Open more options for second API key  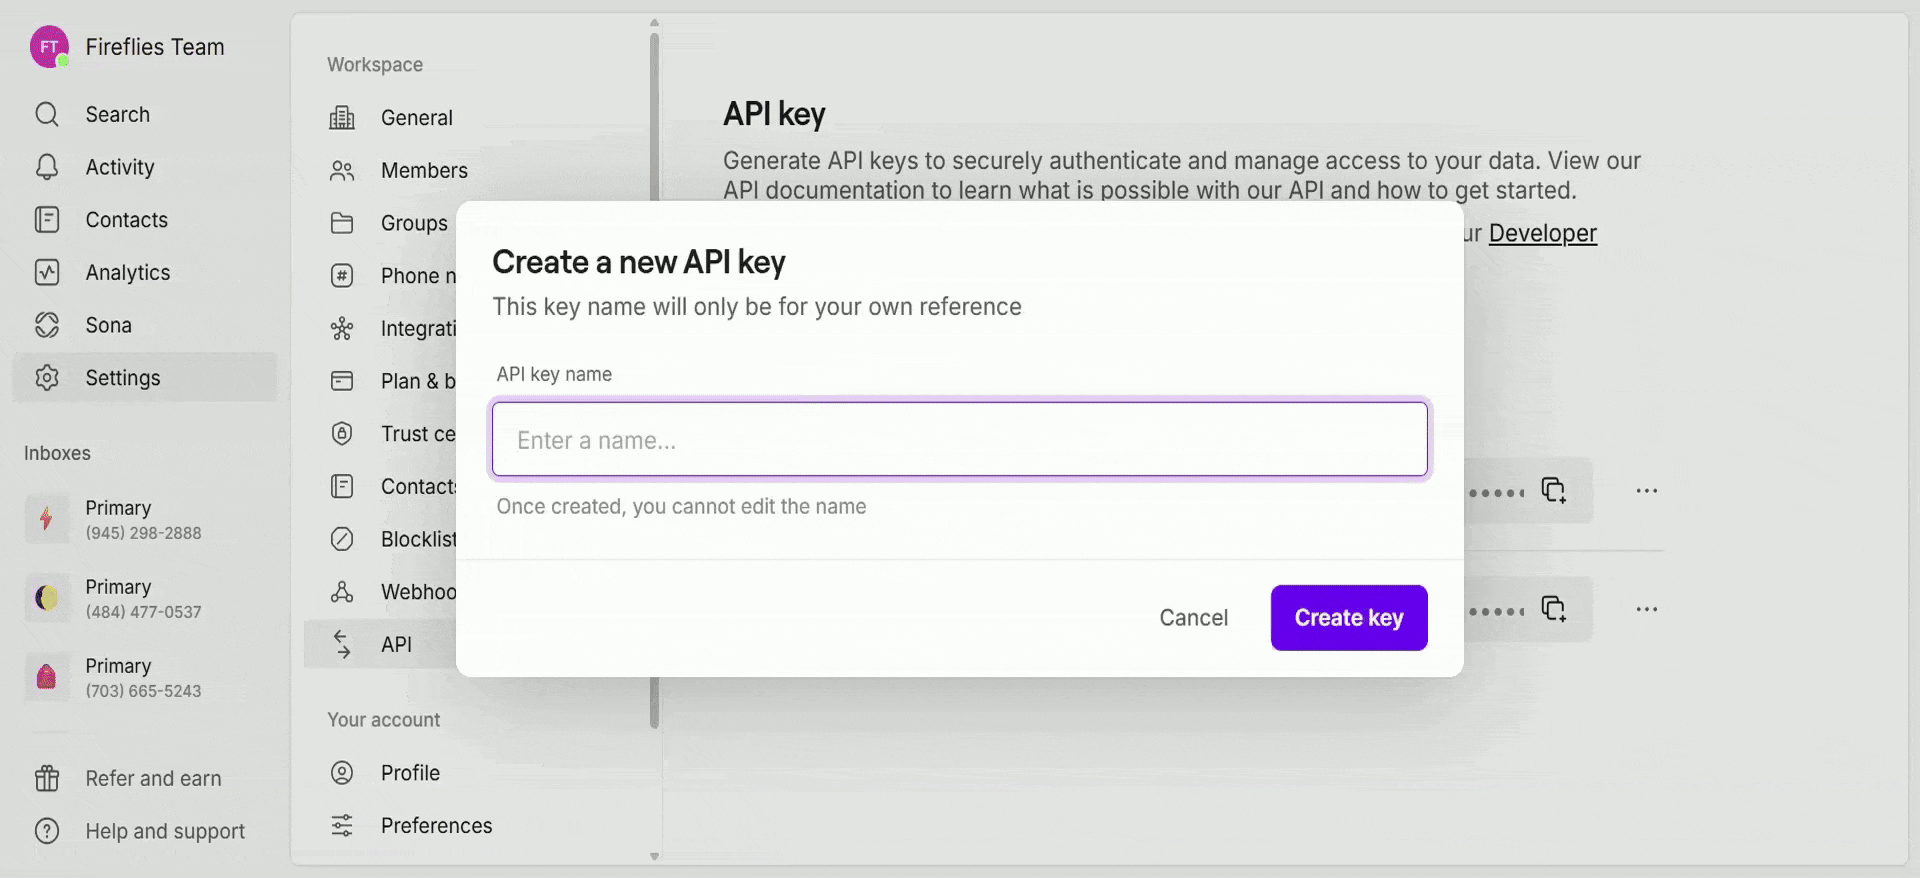pos(1646,609)
